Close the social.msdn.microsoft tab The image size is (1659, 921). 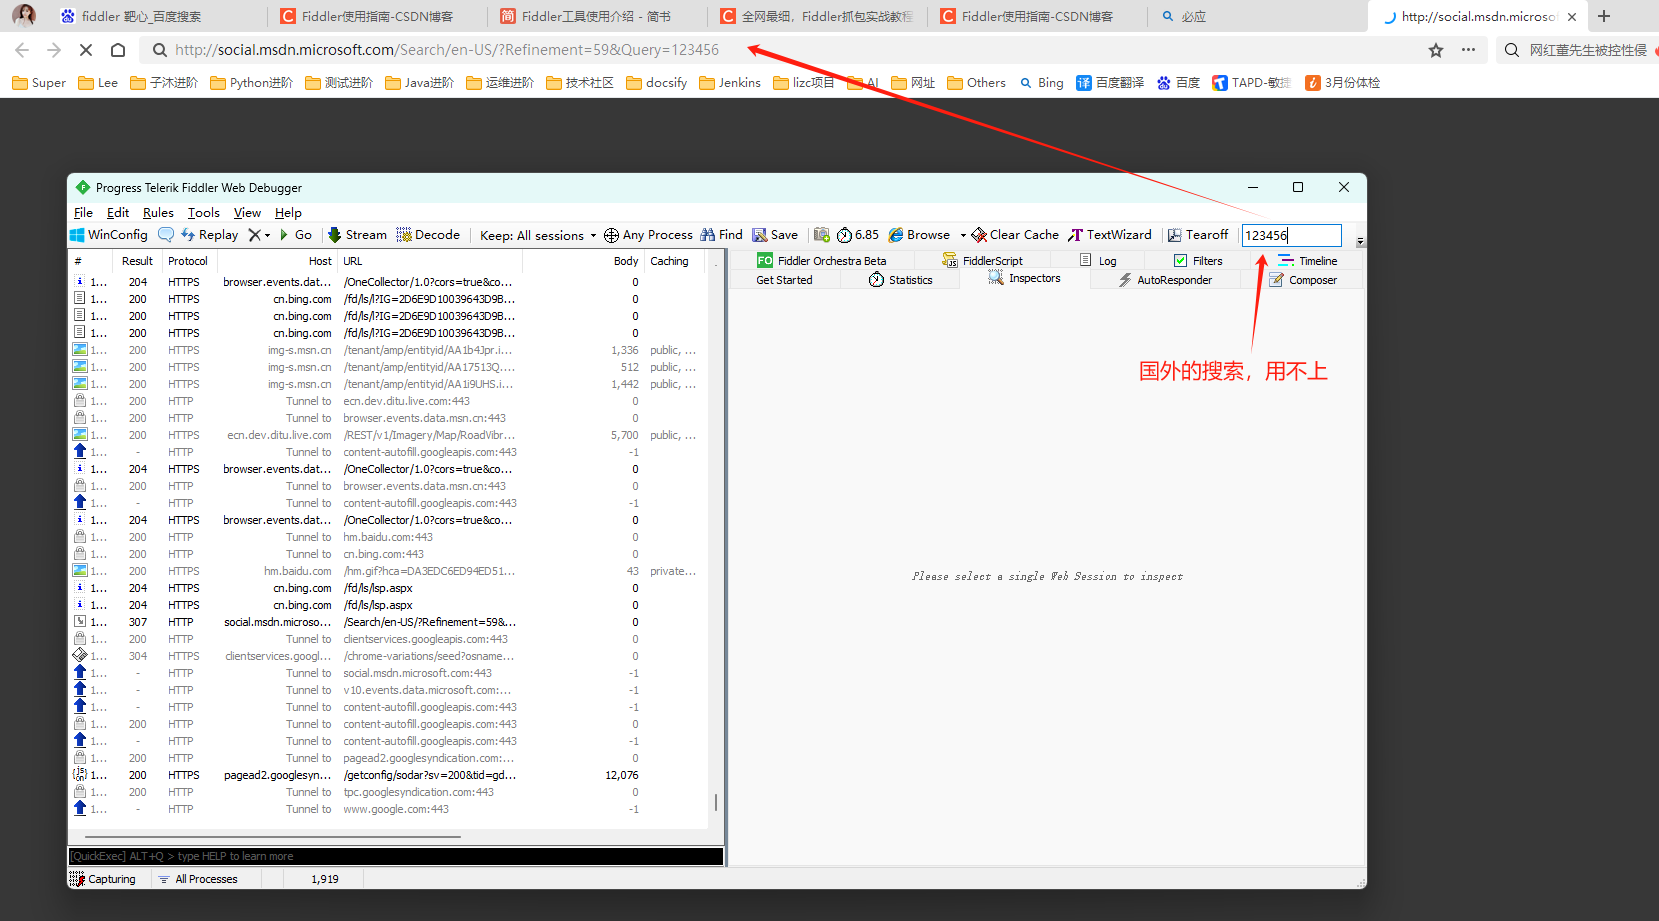click(x=1572, y=16)
